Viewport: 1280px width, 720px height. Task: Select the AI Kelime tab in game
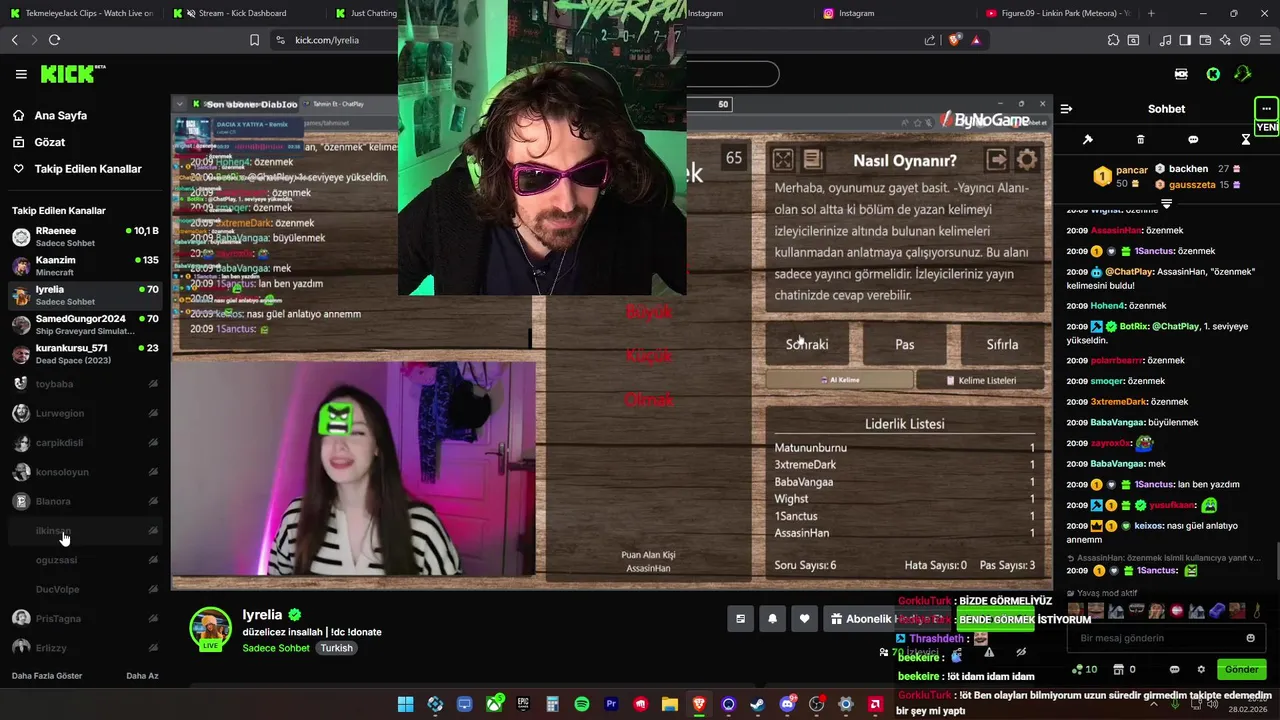tap(840, 380)
